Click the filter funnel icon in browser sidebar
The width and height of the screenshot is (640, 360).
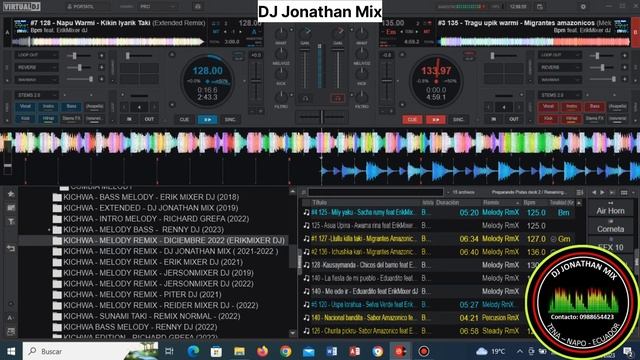[11, 222]
